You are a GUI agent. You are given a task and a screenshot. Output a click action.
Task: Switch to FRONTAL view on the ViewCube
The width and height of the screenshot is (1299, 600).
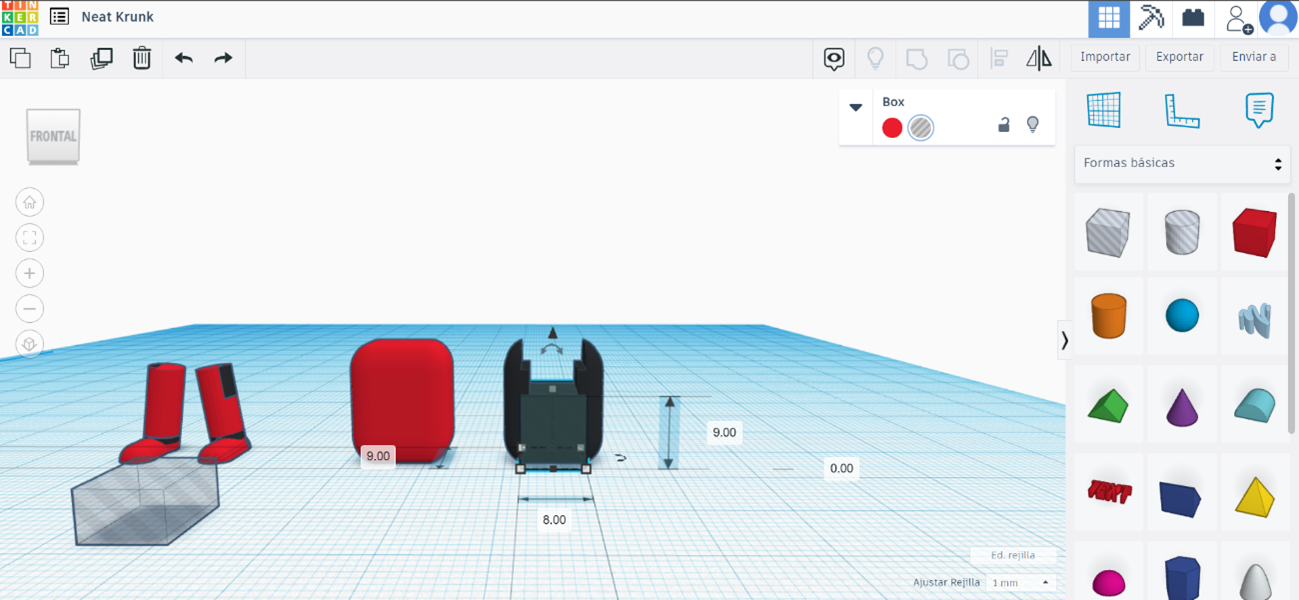52,137
